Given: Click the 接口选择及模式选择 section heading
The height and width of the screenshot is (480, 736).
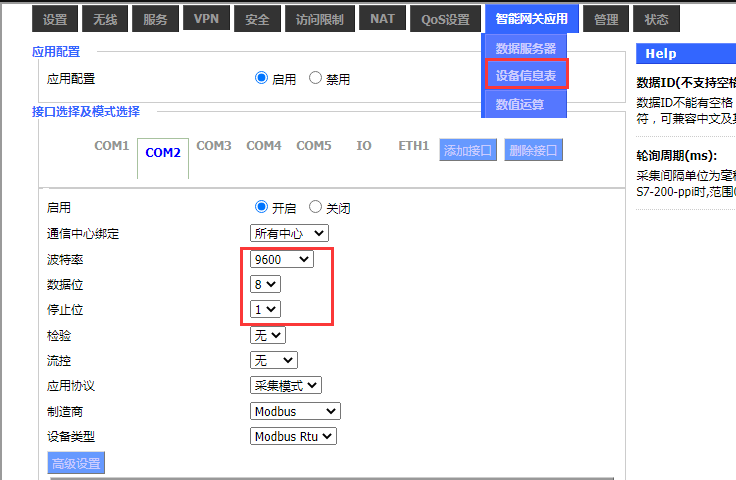Looking at the screenshot, I should point(86,112).
